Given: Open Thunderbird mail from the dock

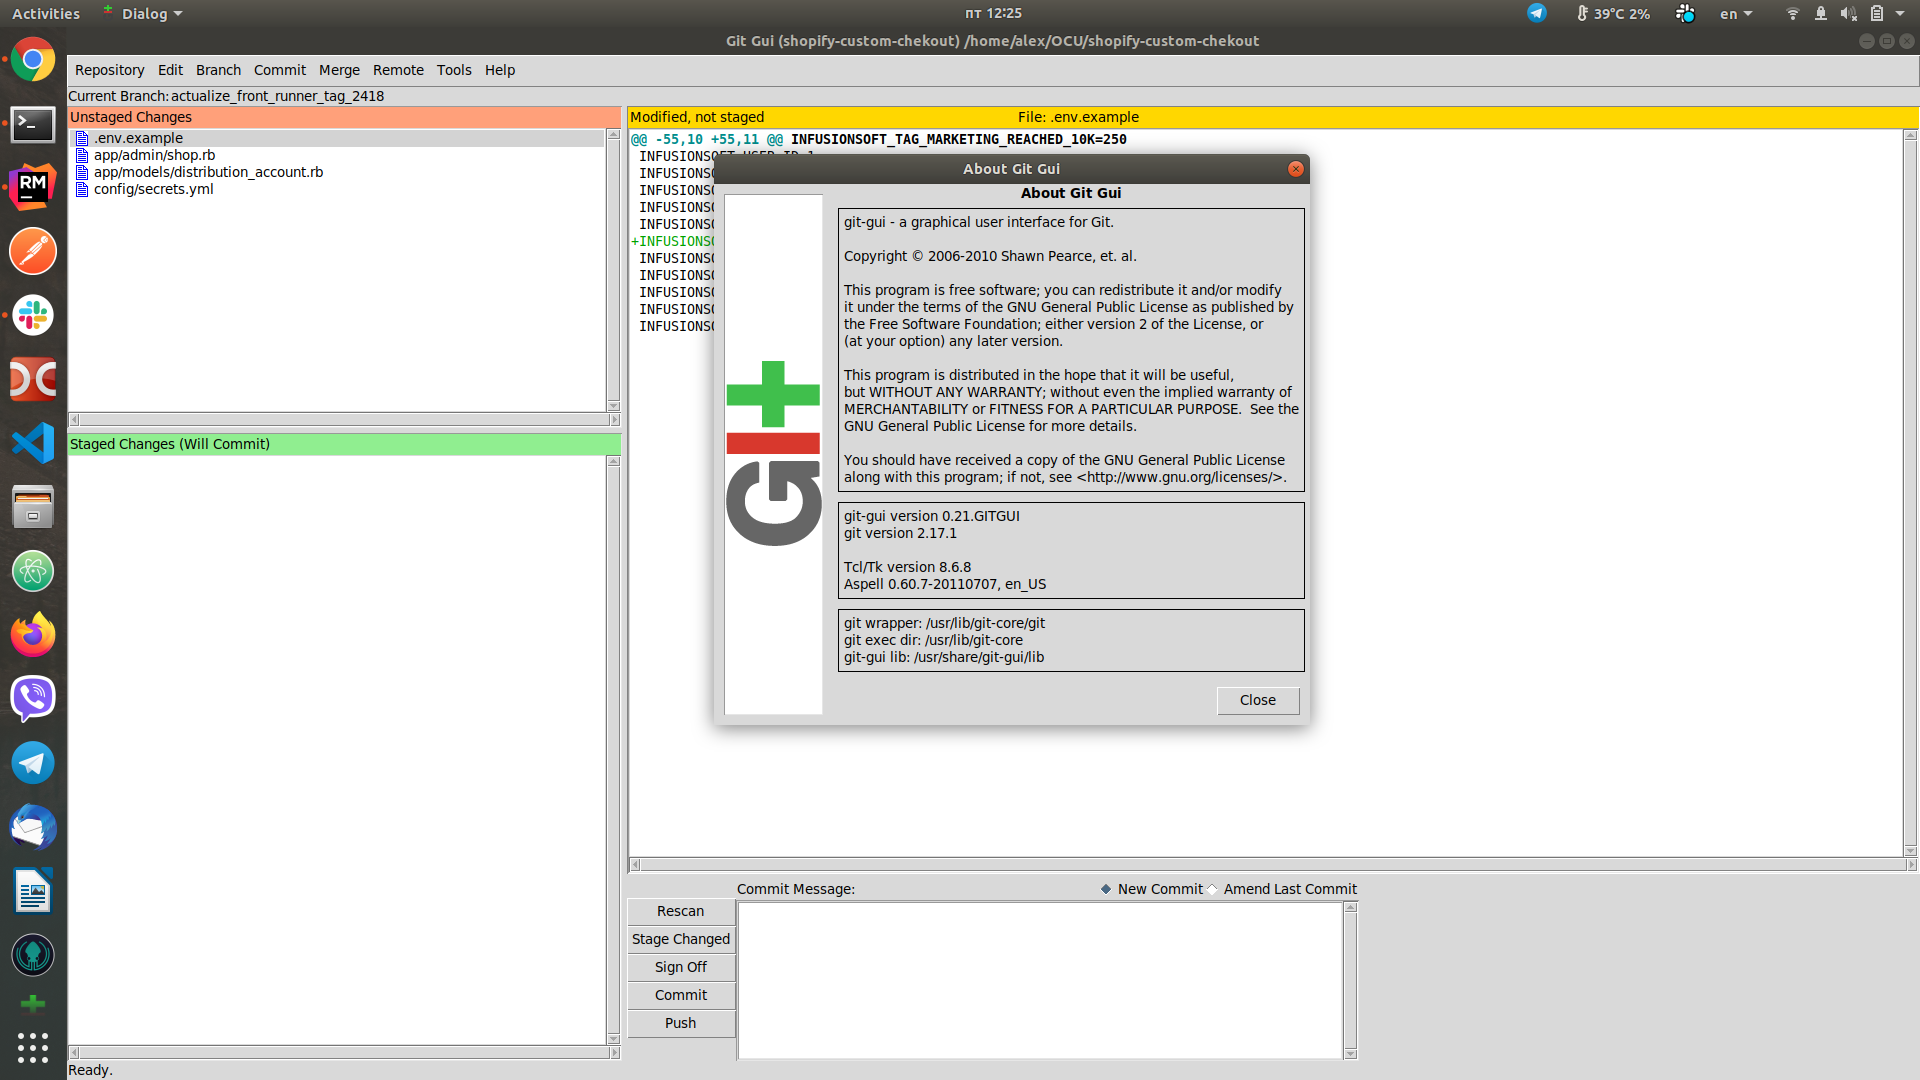Looking at the screenshot, I should [x=33, y=827].
